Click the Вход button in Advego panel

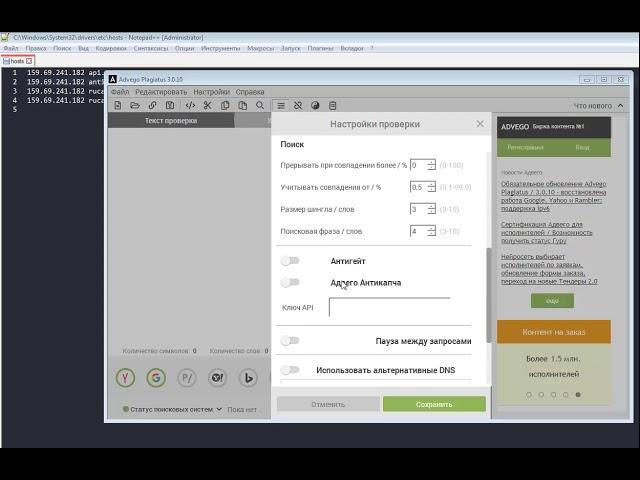tap(582, 147)
